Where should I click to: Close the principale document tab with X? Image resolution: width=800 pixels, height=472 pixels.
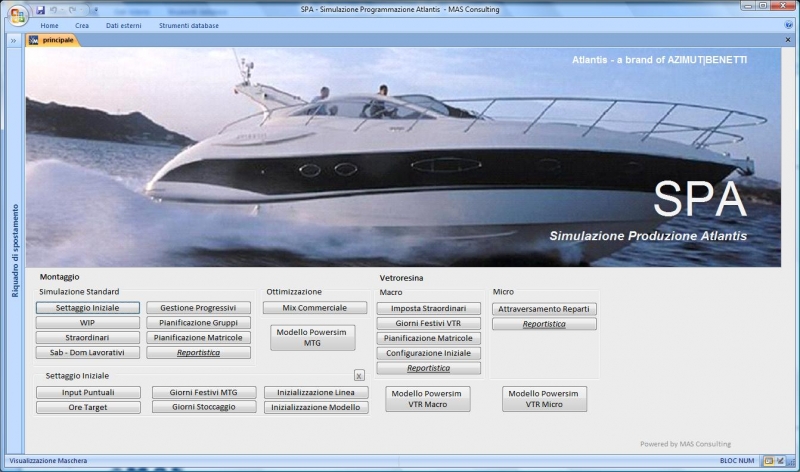click(789, 40)
